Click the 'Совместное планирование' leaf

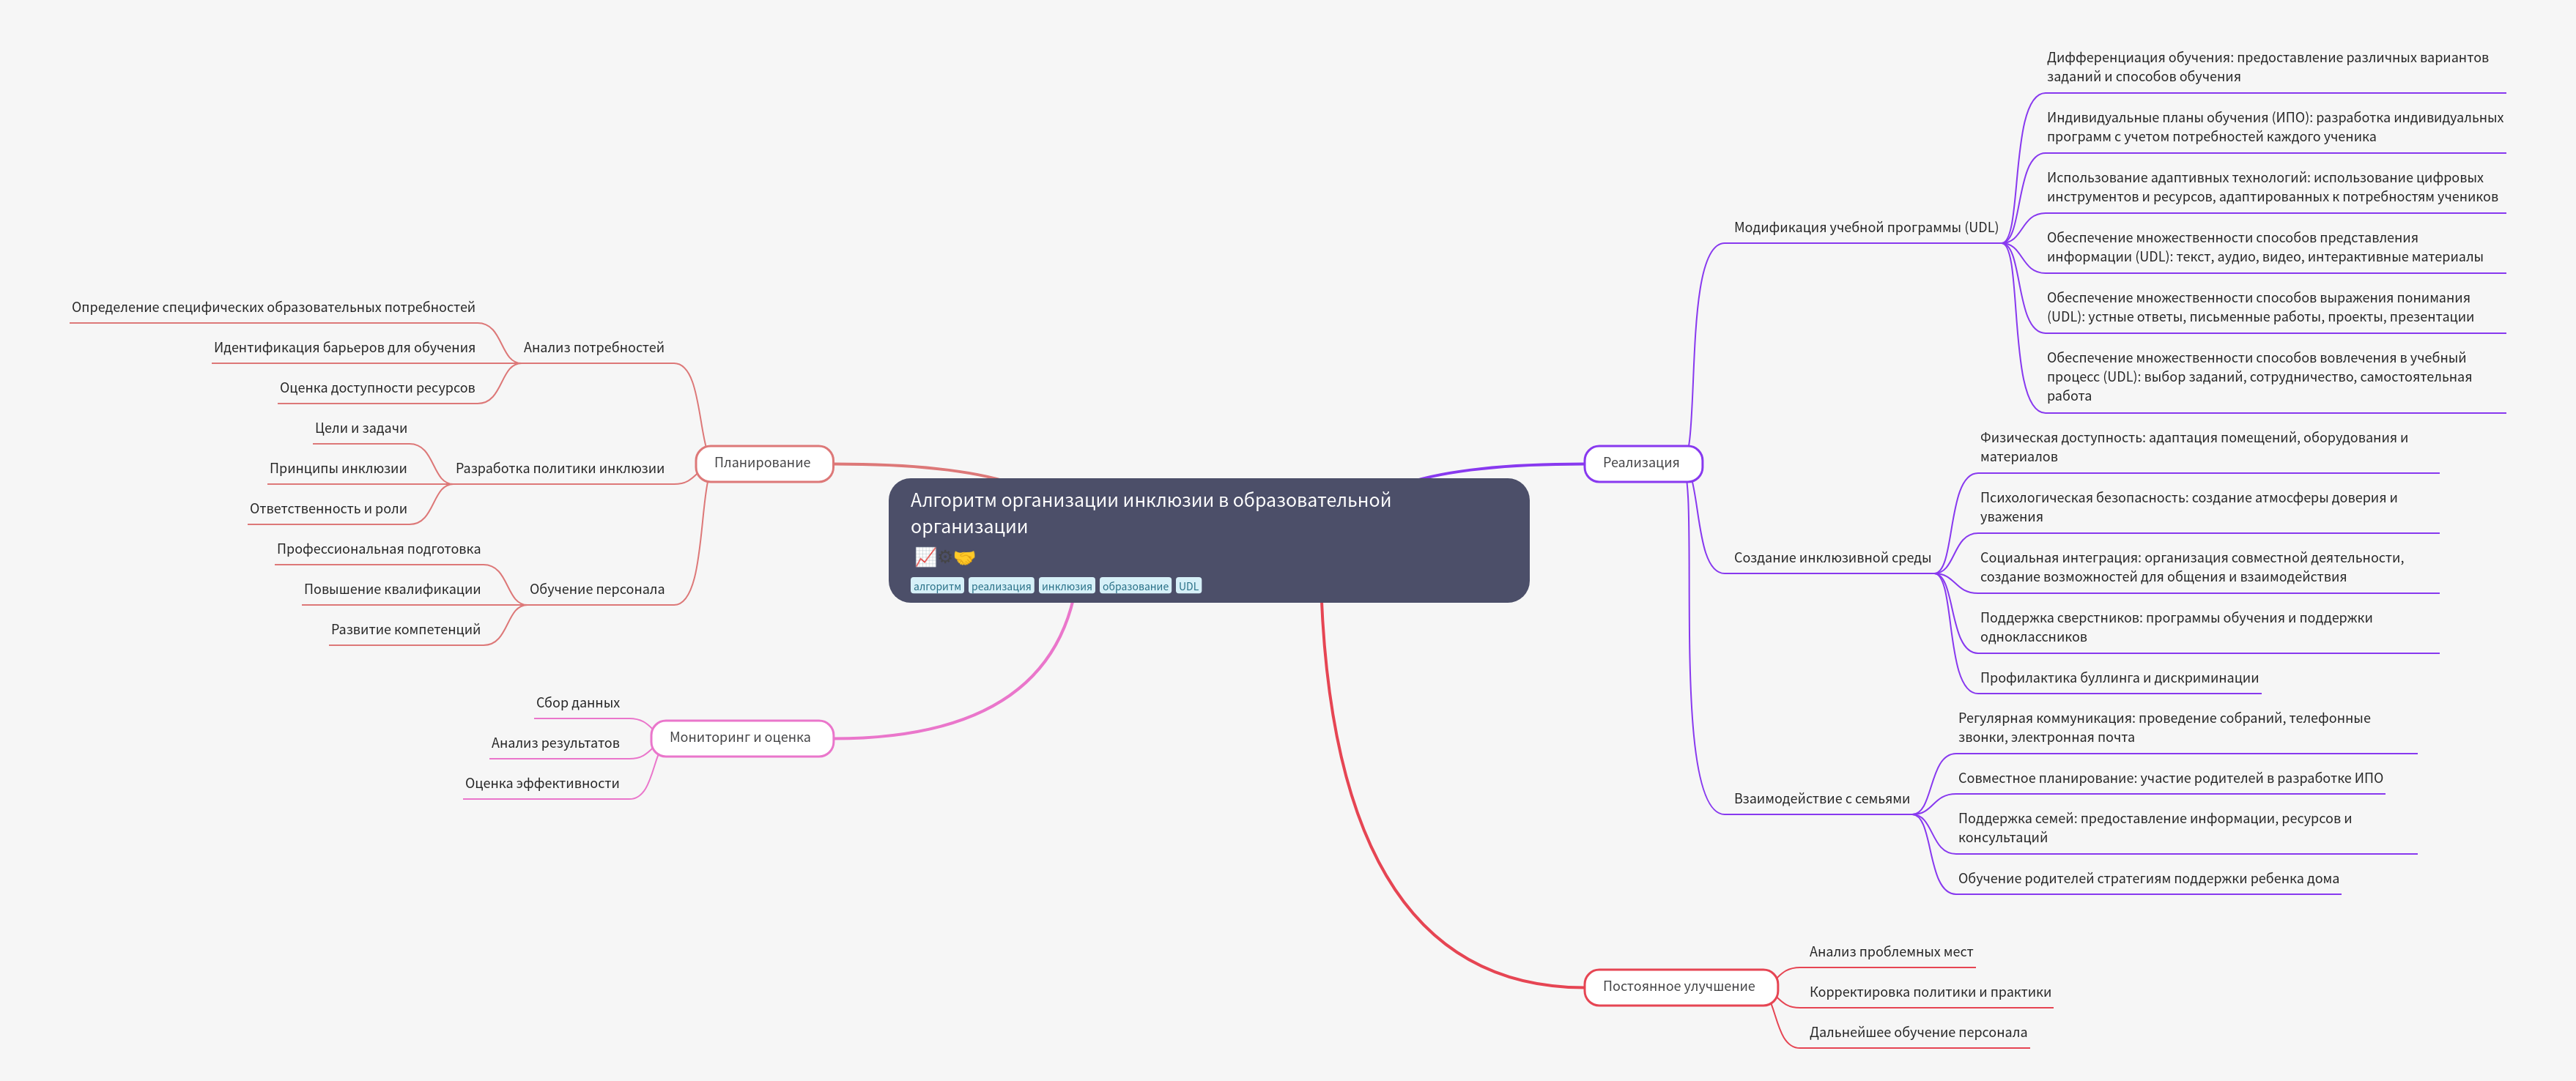(x=2170, y=779)
